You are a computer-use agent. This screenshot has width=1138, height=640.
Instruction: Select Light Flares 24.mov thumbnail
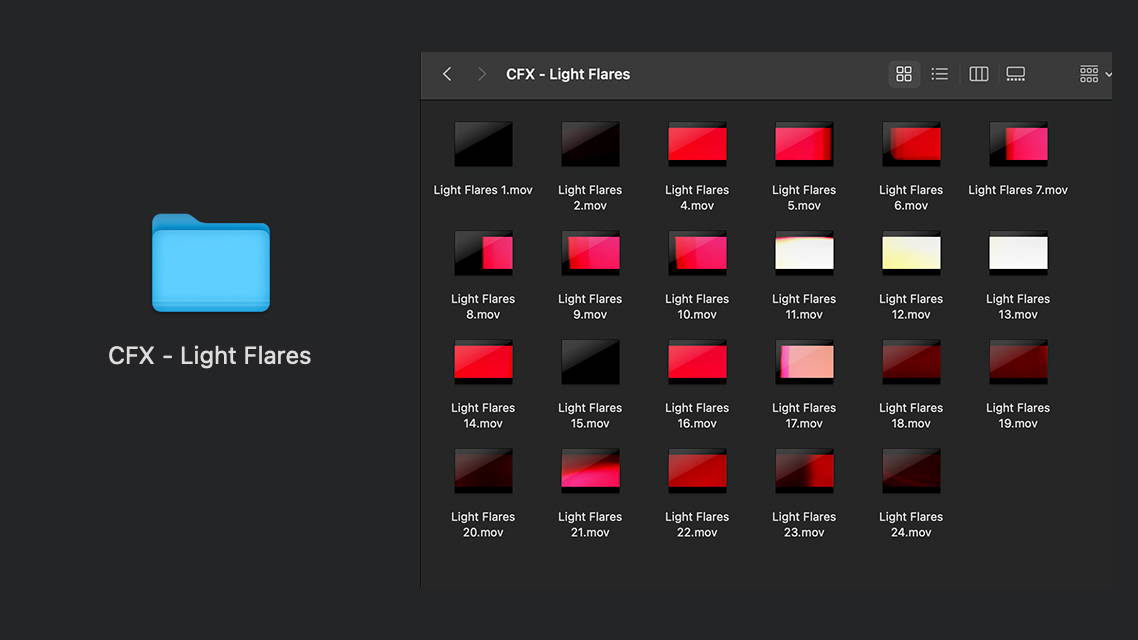point(911,471)
